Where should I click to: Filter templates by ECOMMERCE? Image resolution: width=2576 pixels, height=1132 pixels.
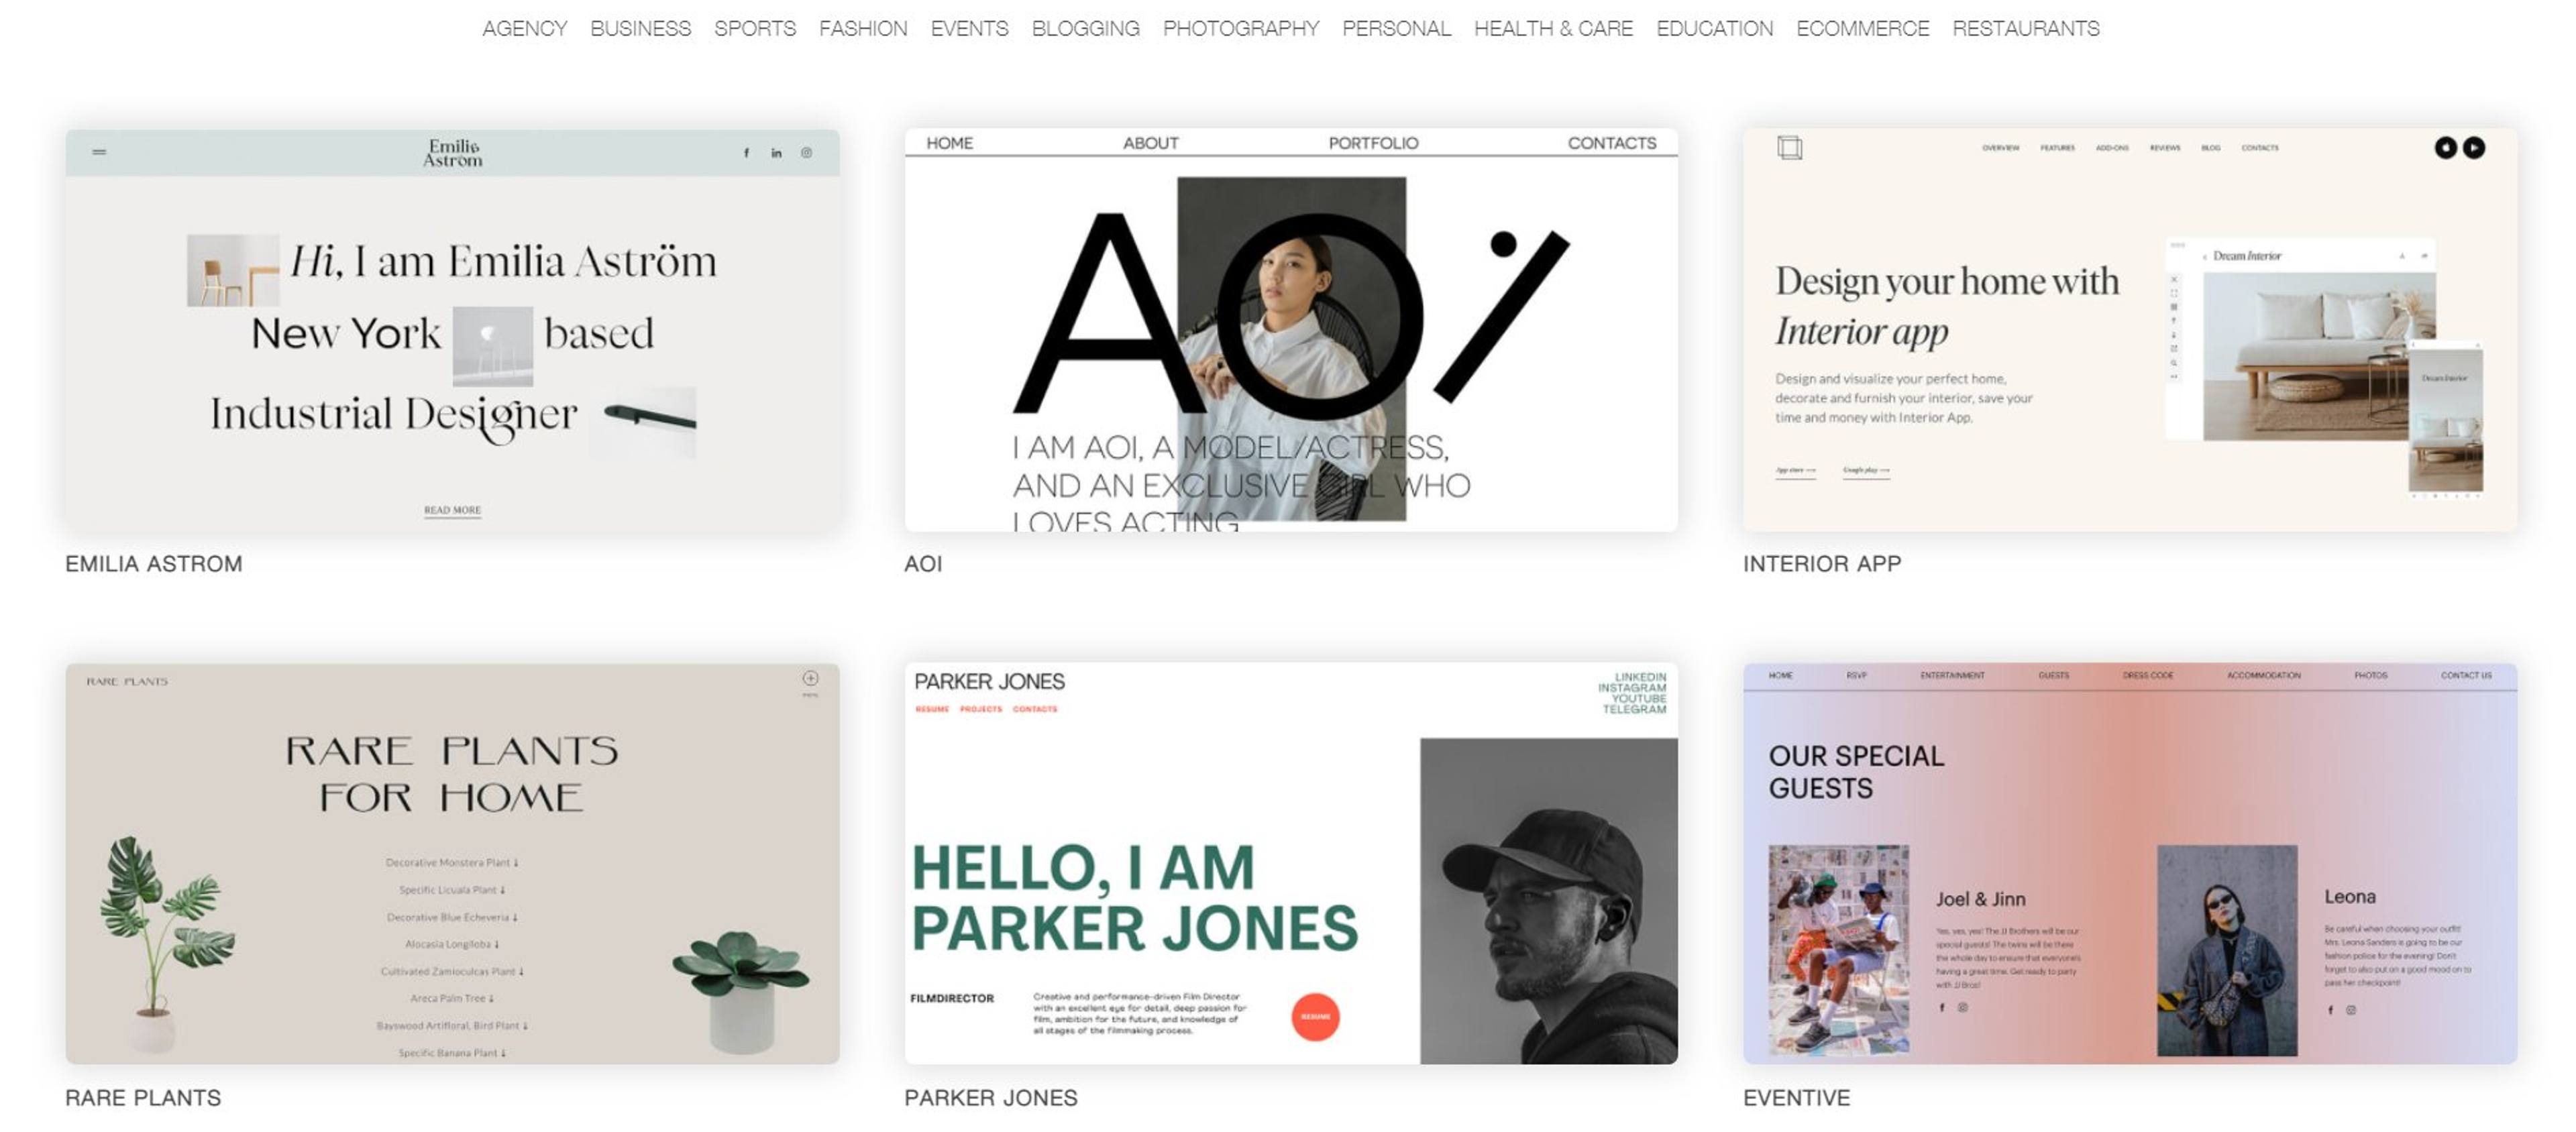click(x=1862, y=29)
